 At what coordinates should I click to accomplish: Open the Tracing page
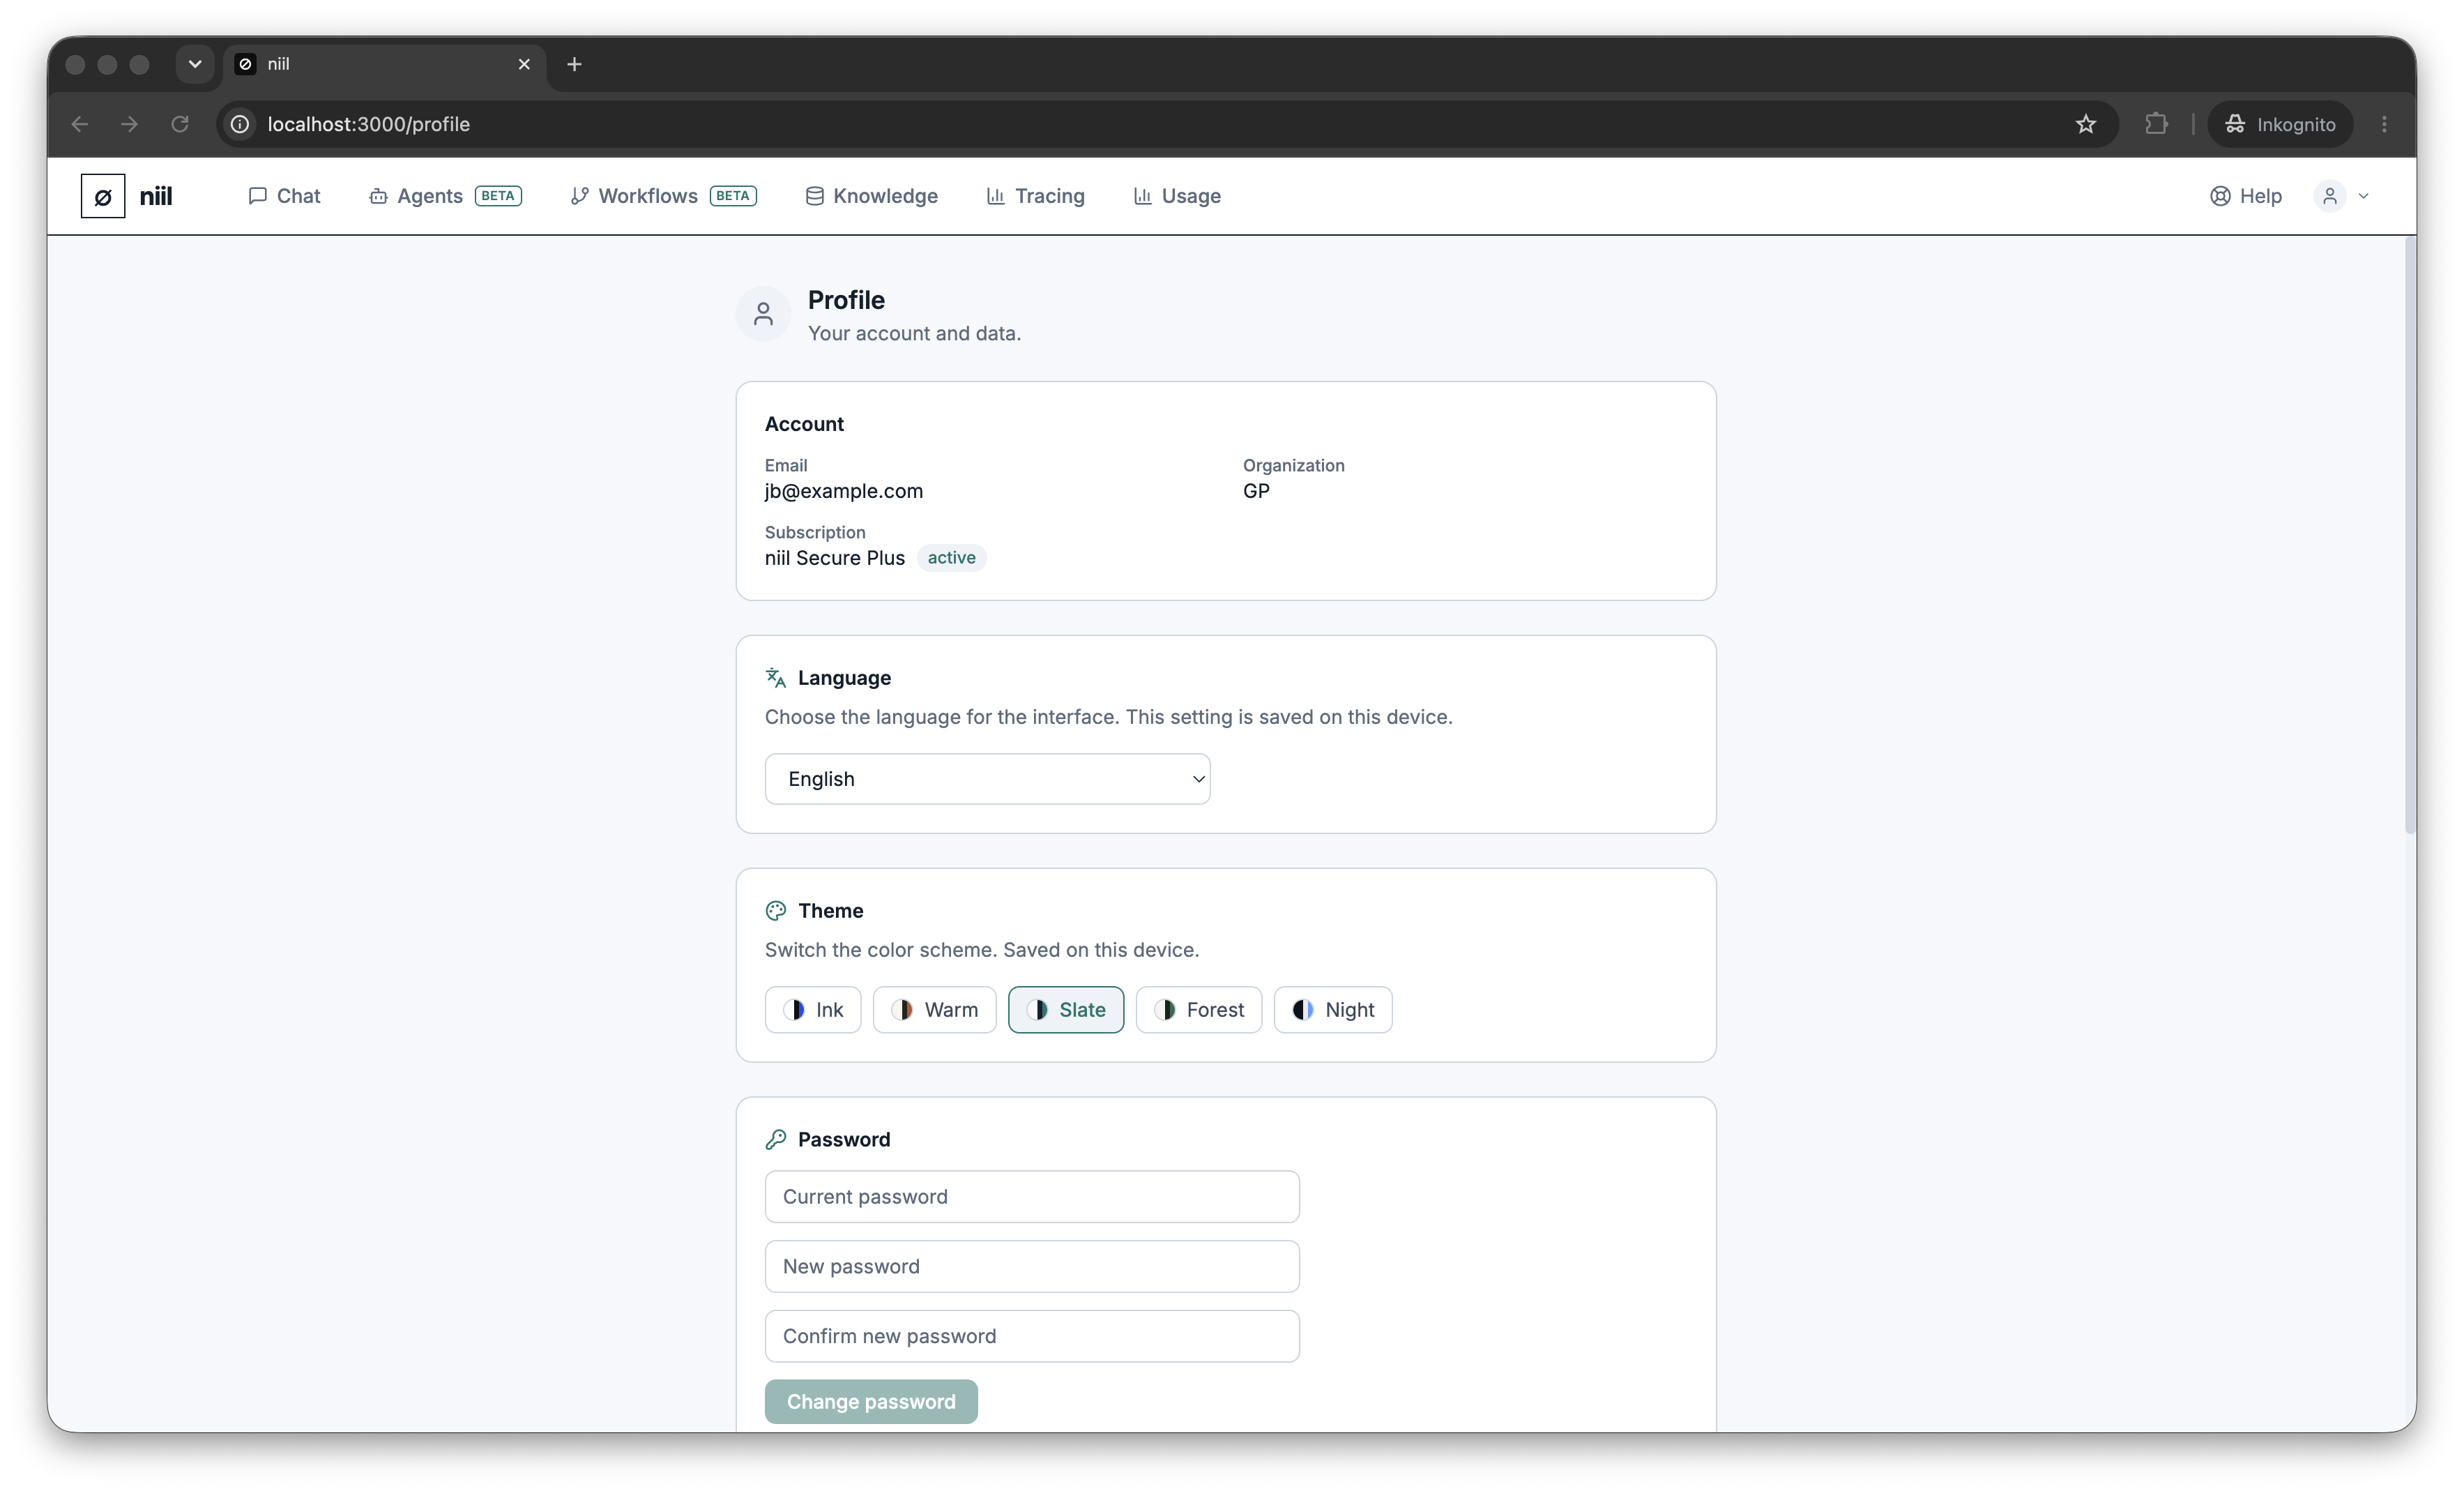pyautogui.click(x=1035, y=196)
